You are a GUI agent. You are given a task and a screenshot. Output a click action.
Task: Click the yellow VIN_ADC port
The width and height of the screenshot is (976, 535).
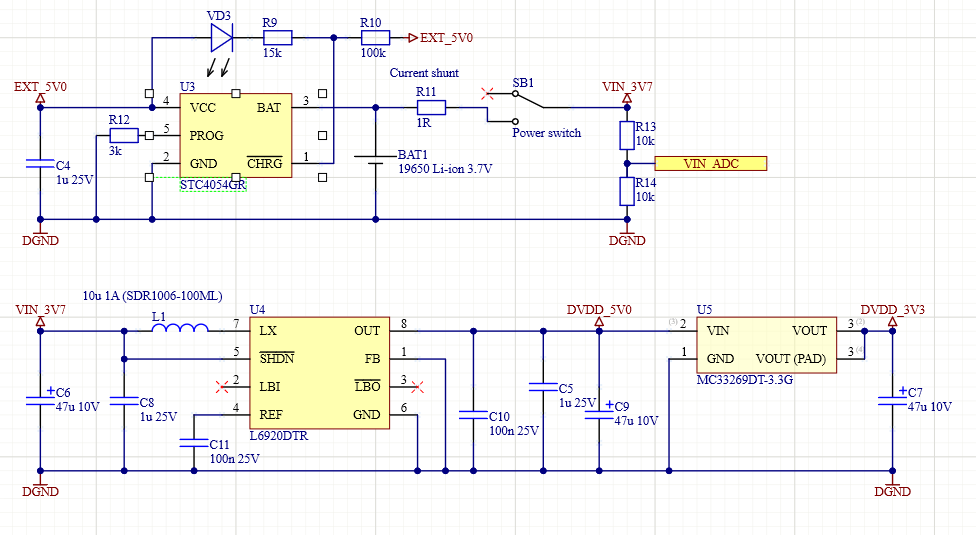pos(711,164)
